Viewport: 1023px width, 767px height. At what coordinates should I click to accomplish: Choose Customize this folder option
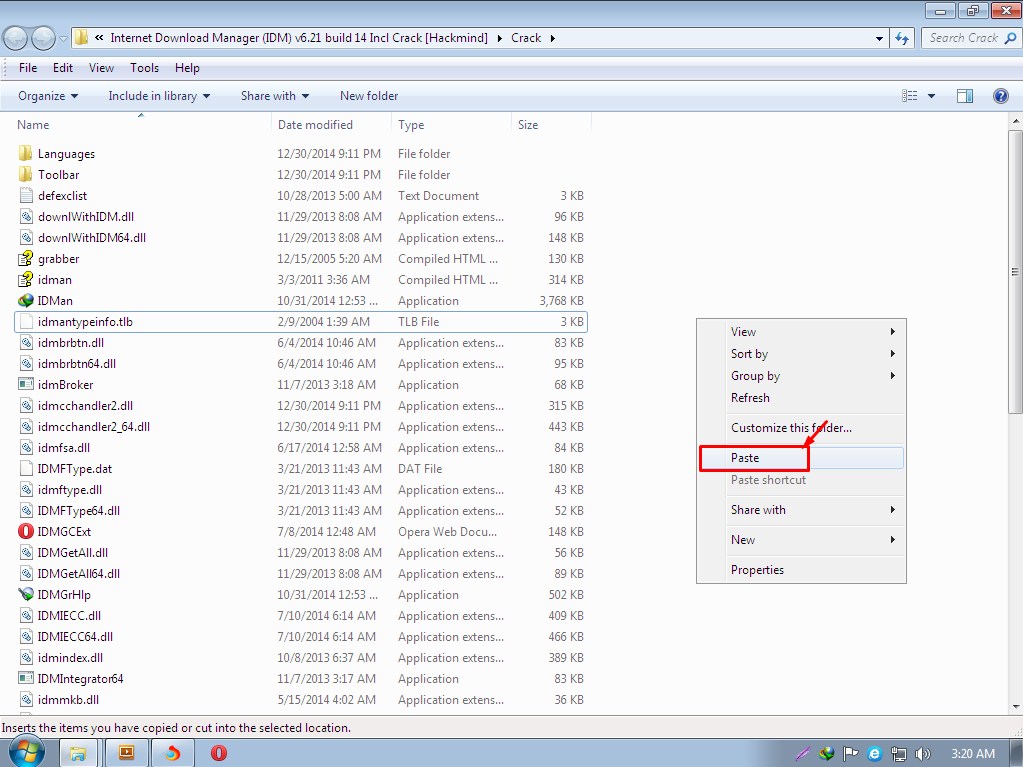(801, 428)
